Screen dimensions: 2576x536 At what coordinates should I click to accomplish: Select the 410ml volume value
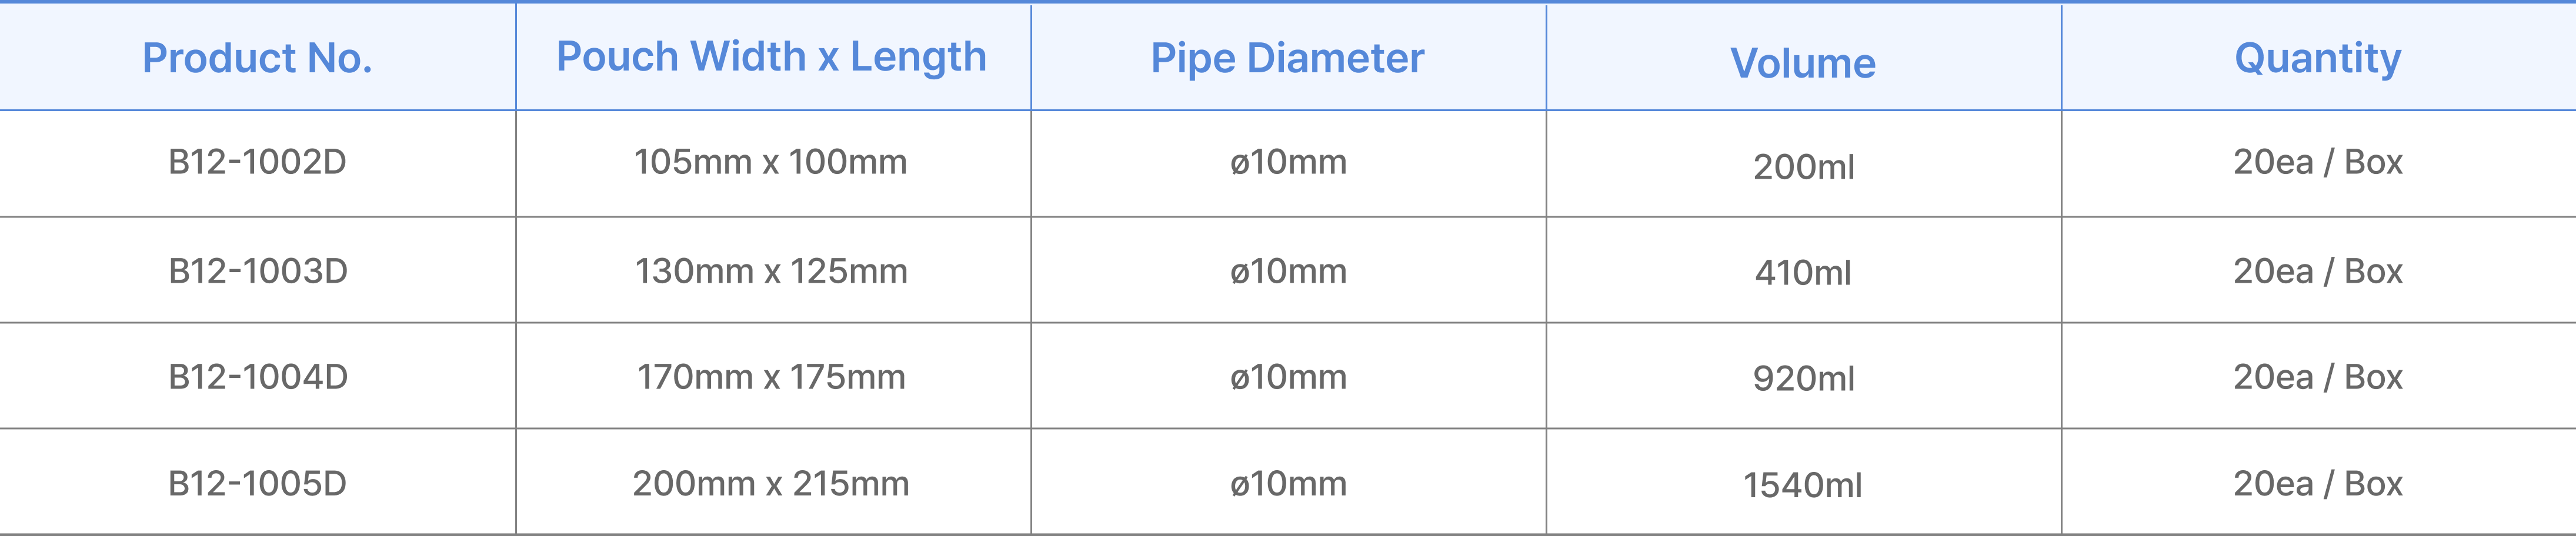pyautogui.click(x=1803, y=273)
